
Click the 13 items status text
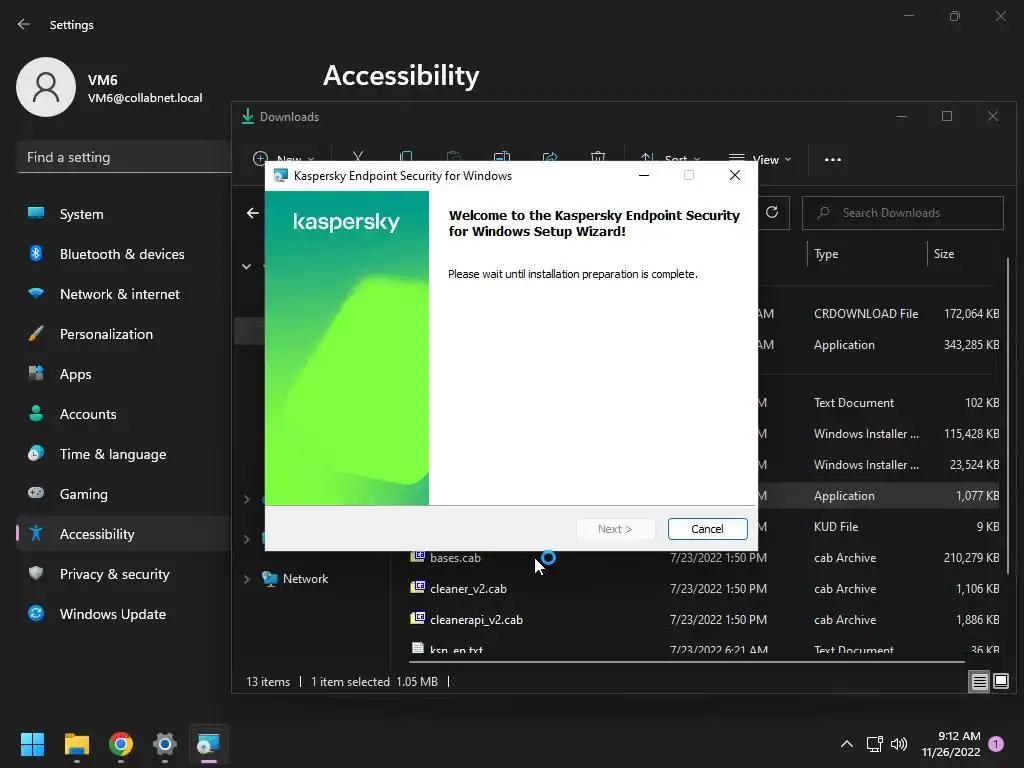(x=268, y=682)
